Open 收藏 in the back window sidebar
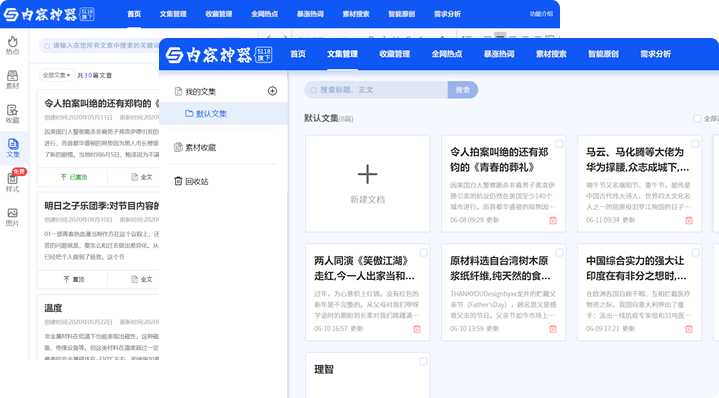 point(12,114)
